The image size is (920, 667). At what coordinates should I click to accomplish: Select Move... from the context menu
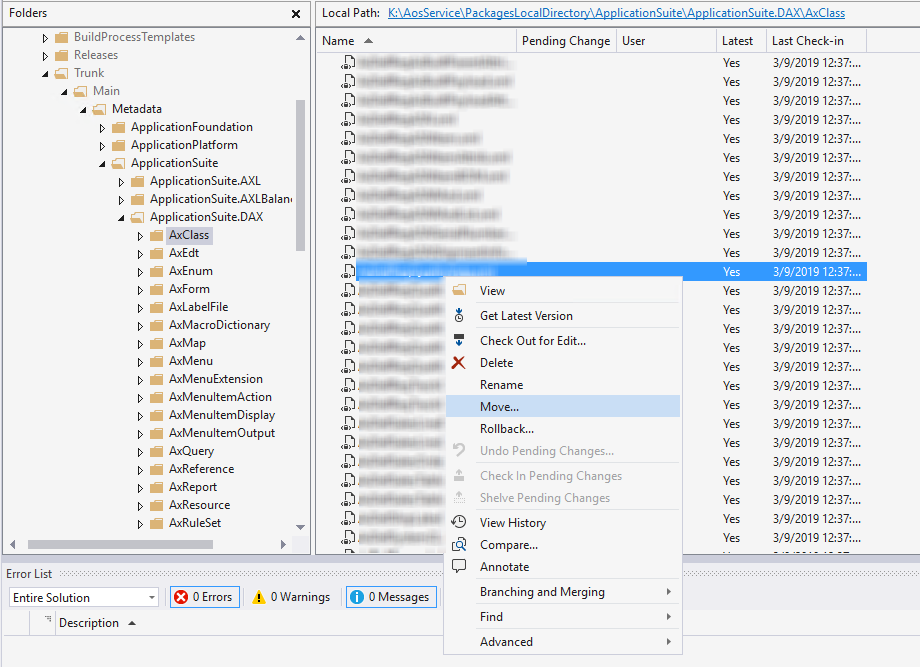click(x=499, y=407)
